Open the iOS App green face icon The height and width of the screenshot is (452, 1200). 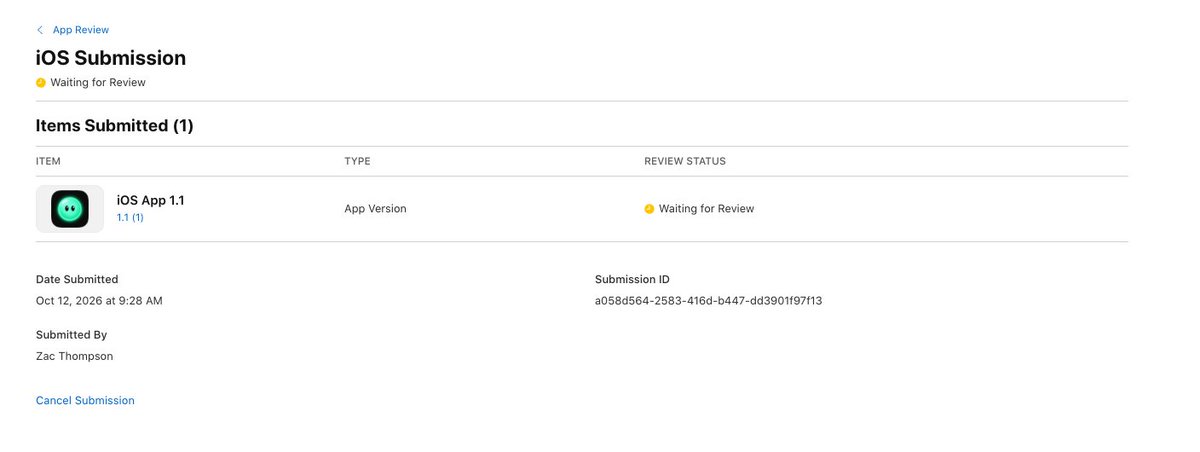click(x=70, y=209)
